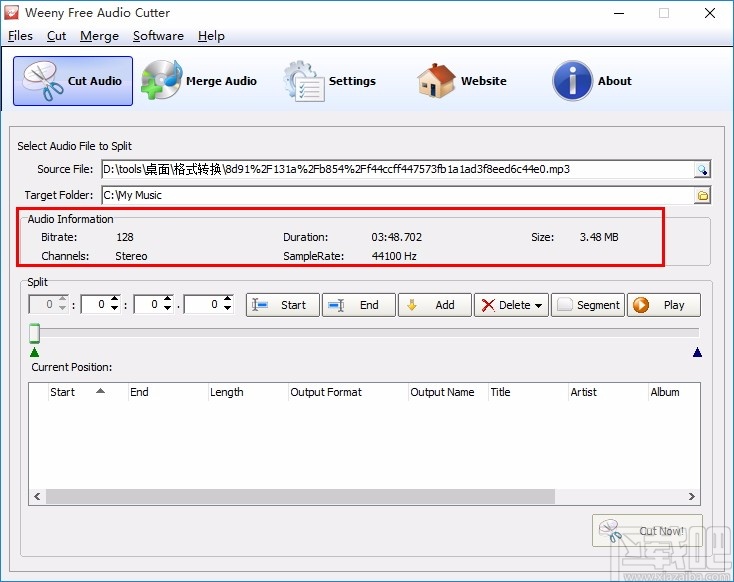Select the Cut Audio toolbar button
Viewport: 734px width, 582px height.
73,81
